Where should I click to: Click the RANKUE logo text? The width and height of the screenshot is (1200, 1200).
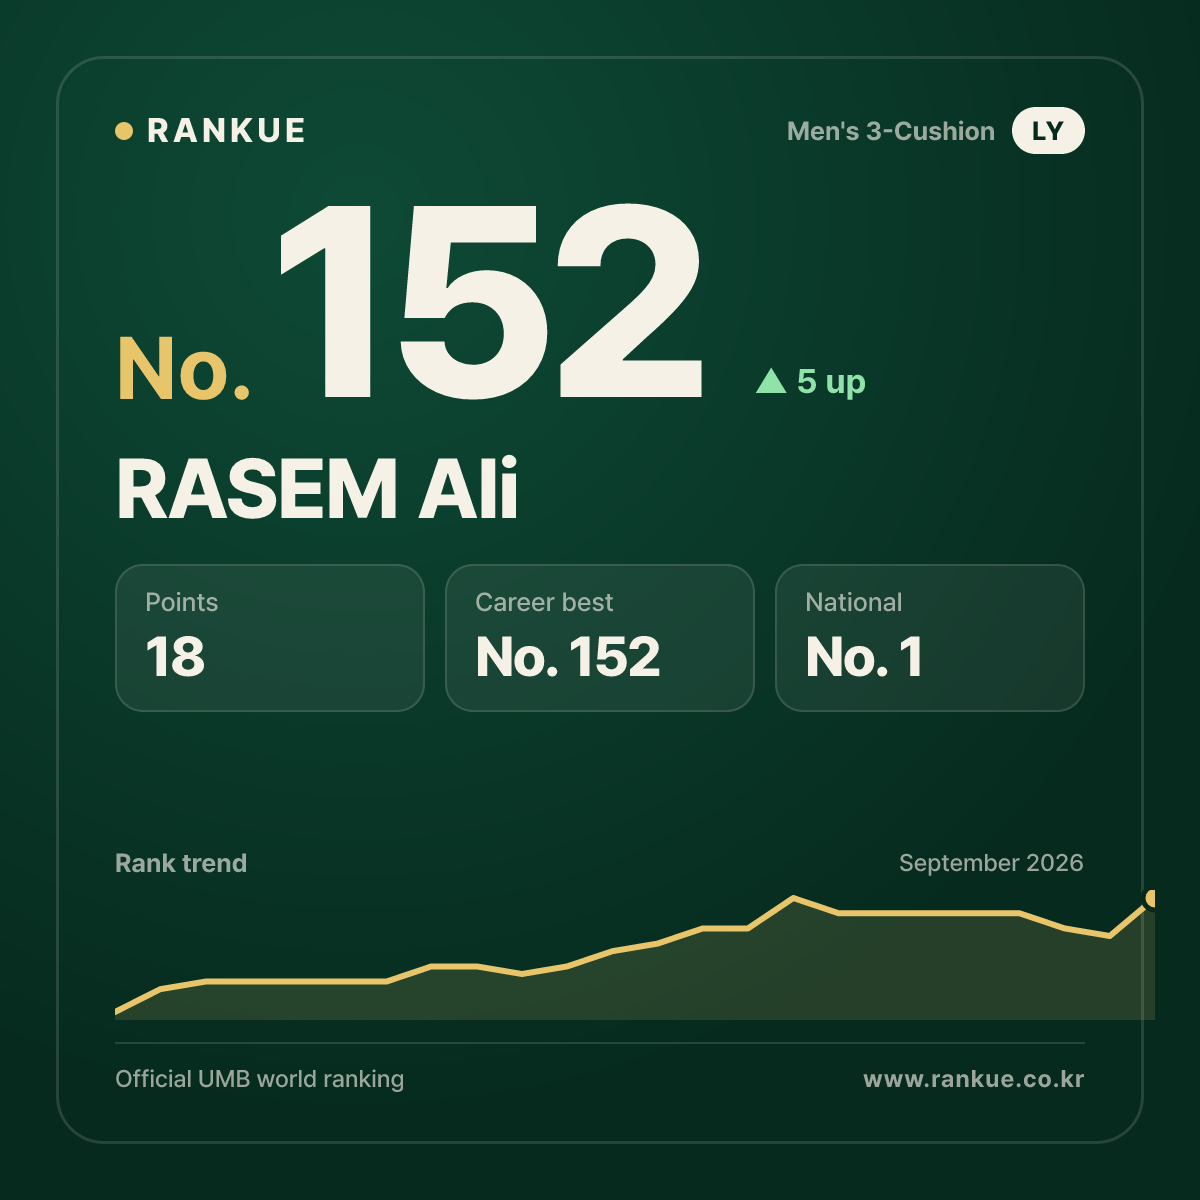(x=226, y=131)
